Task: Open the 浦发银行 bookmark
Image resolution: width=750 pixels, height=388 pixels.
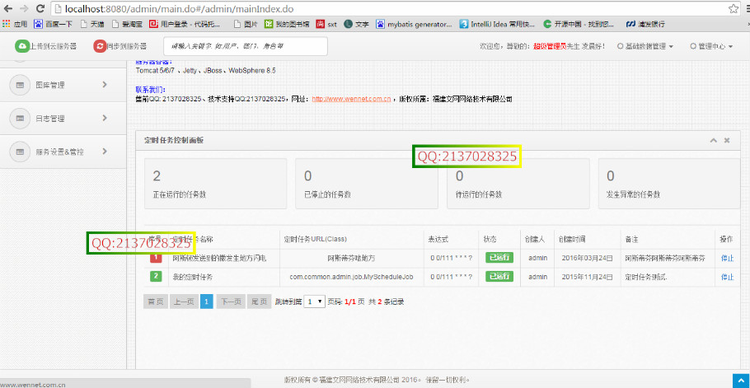Action: 645,23
